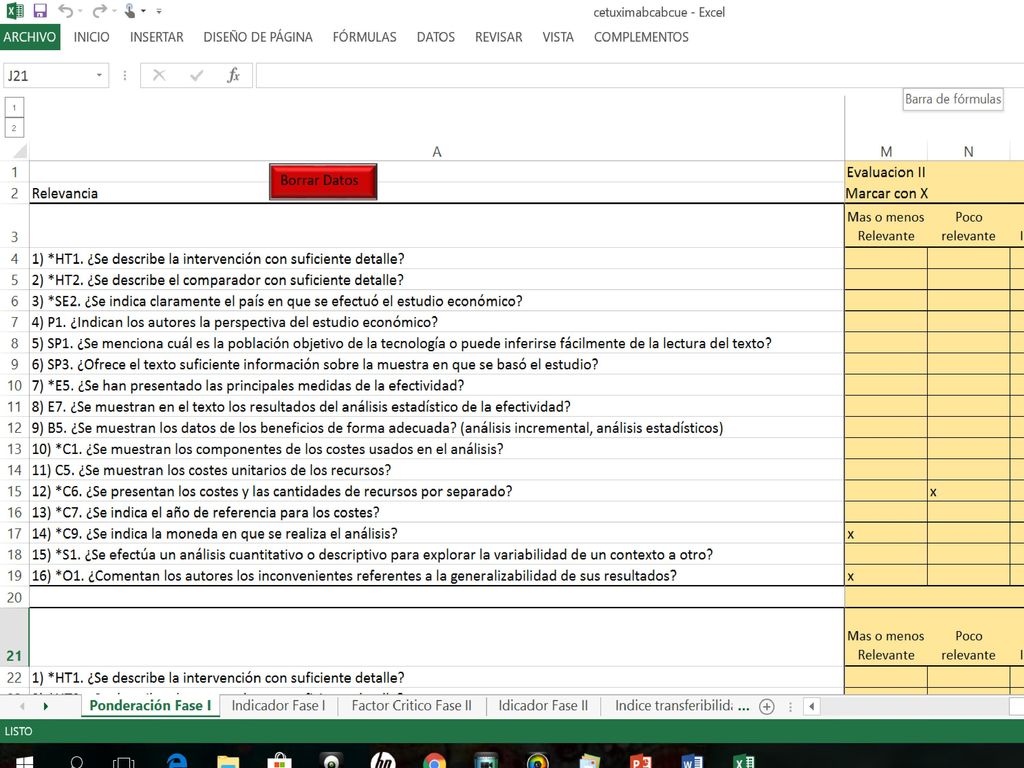Click the horizontal scrollbar left arrow
Viewport: 1024px width, 768px height.
812,706
